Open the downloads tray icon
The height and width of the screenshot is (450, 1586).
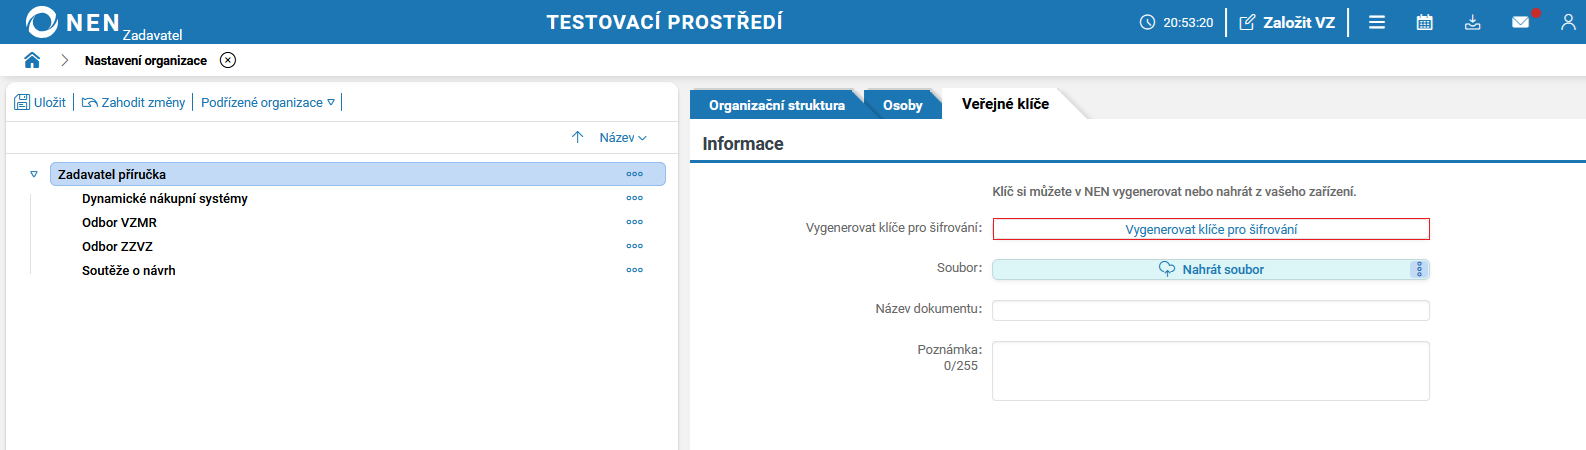[x=1473, y=22]
